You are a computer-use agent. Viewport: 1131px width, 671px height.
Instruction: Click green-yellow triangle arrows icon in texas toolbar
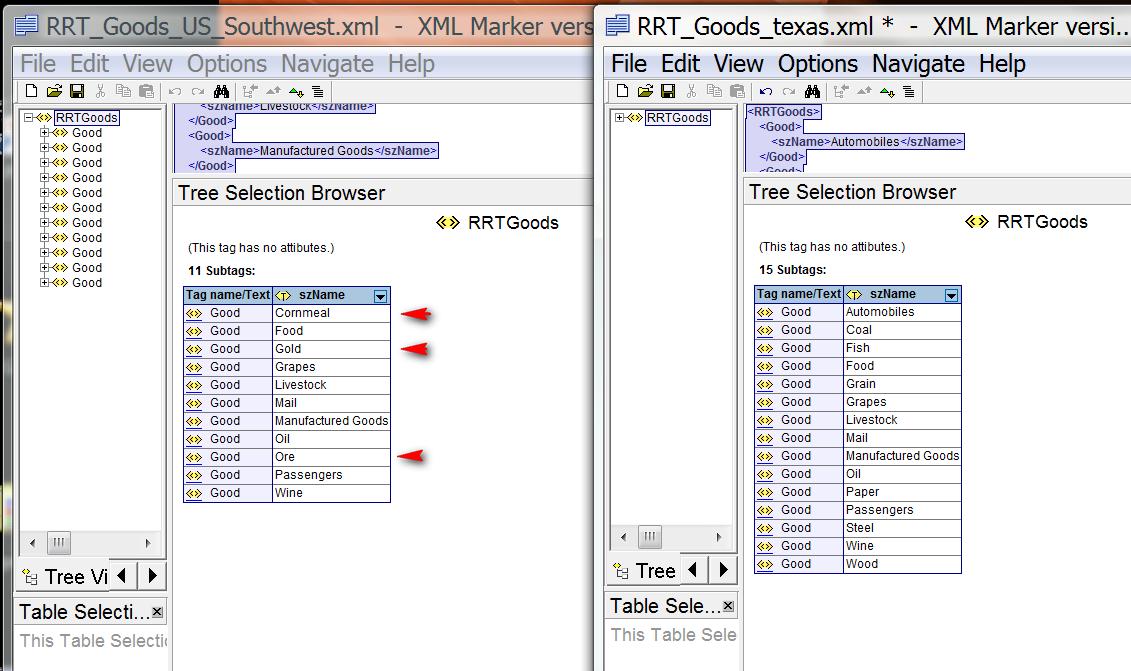pyautogui.click(x=888, y=92)
